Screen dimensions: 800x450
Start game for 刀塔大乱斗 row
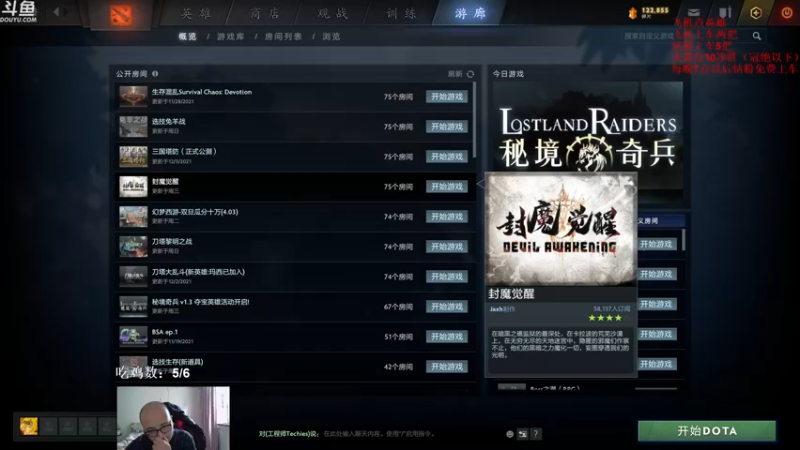[x=447, y=277]
